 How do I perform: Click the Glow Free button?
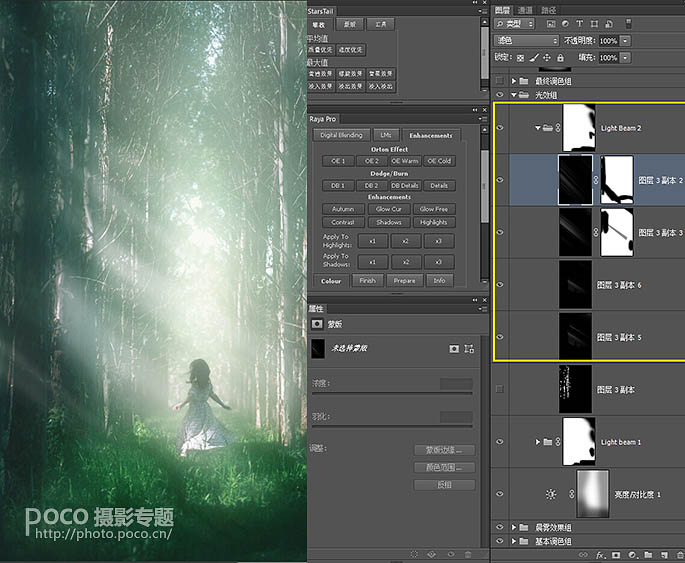(x=434, y=209)
